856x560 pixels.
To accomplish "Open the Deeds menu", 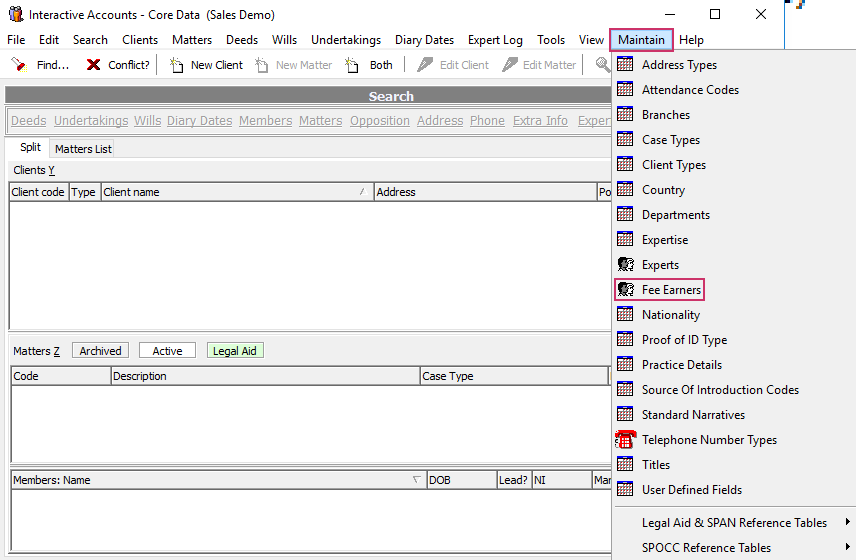I will (242, 40).
